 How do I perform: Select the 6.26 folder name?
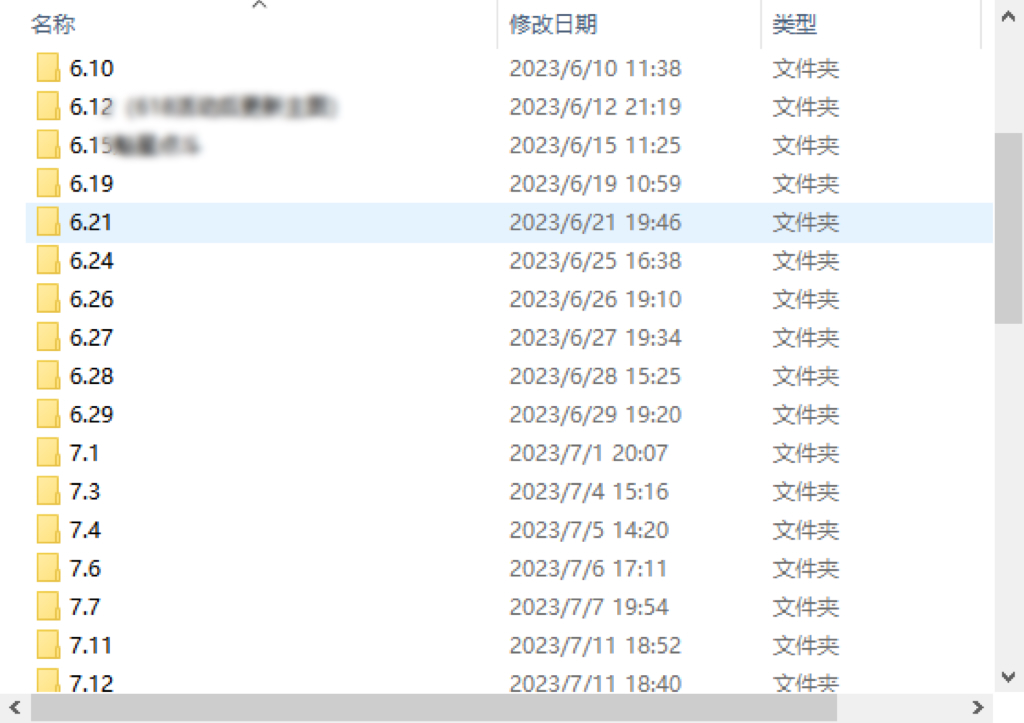click(91, 299)
